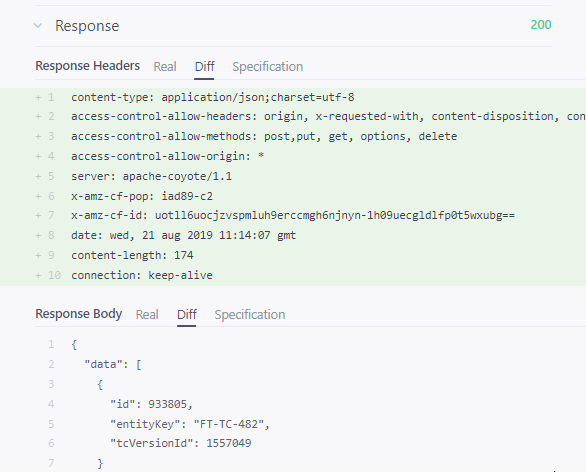
Task: Click the Response Headers label
Action: [87, 66]
